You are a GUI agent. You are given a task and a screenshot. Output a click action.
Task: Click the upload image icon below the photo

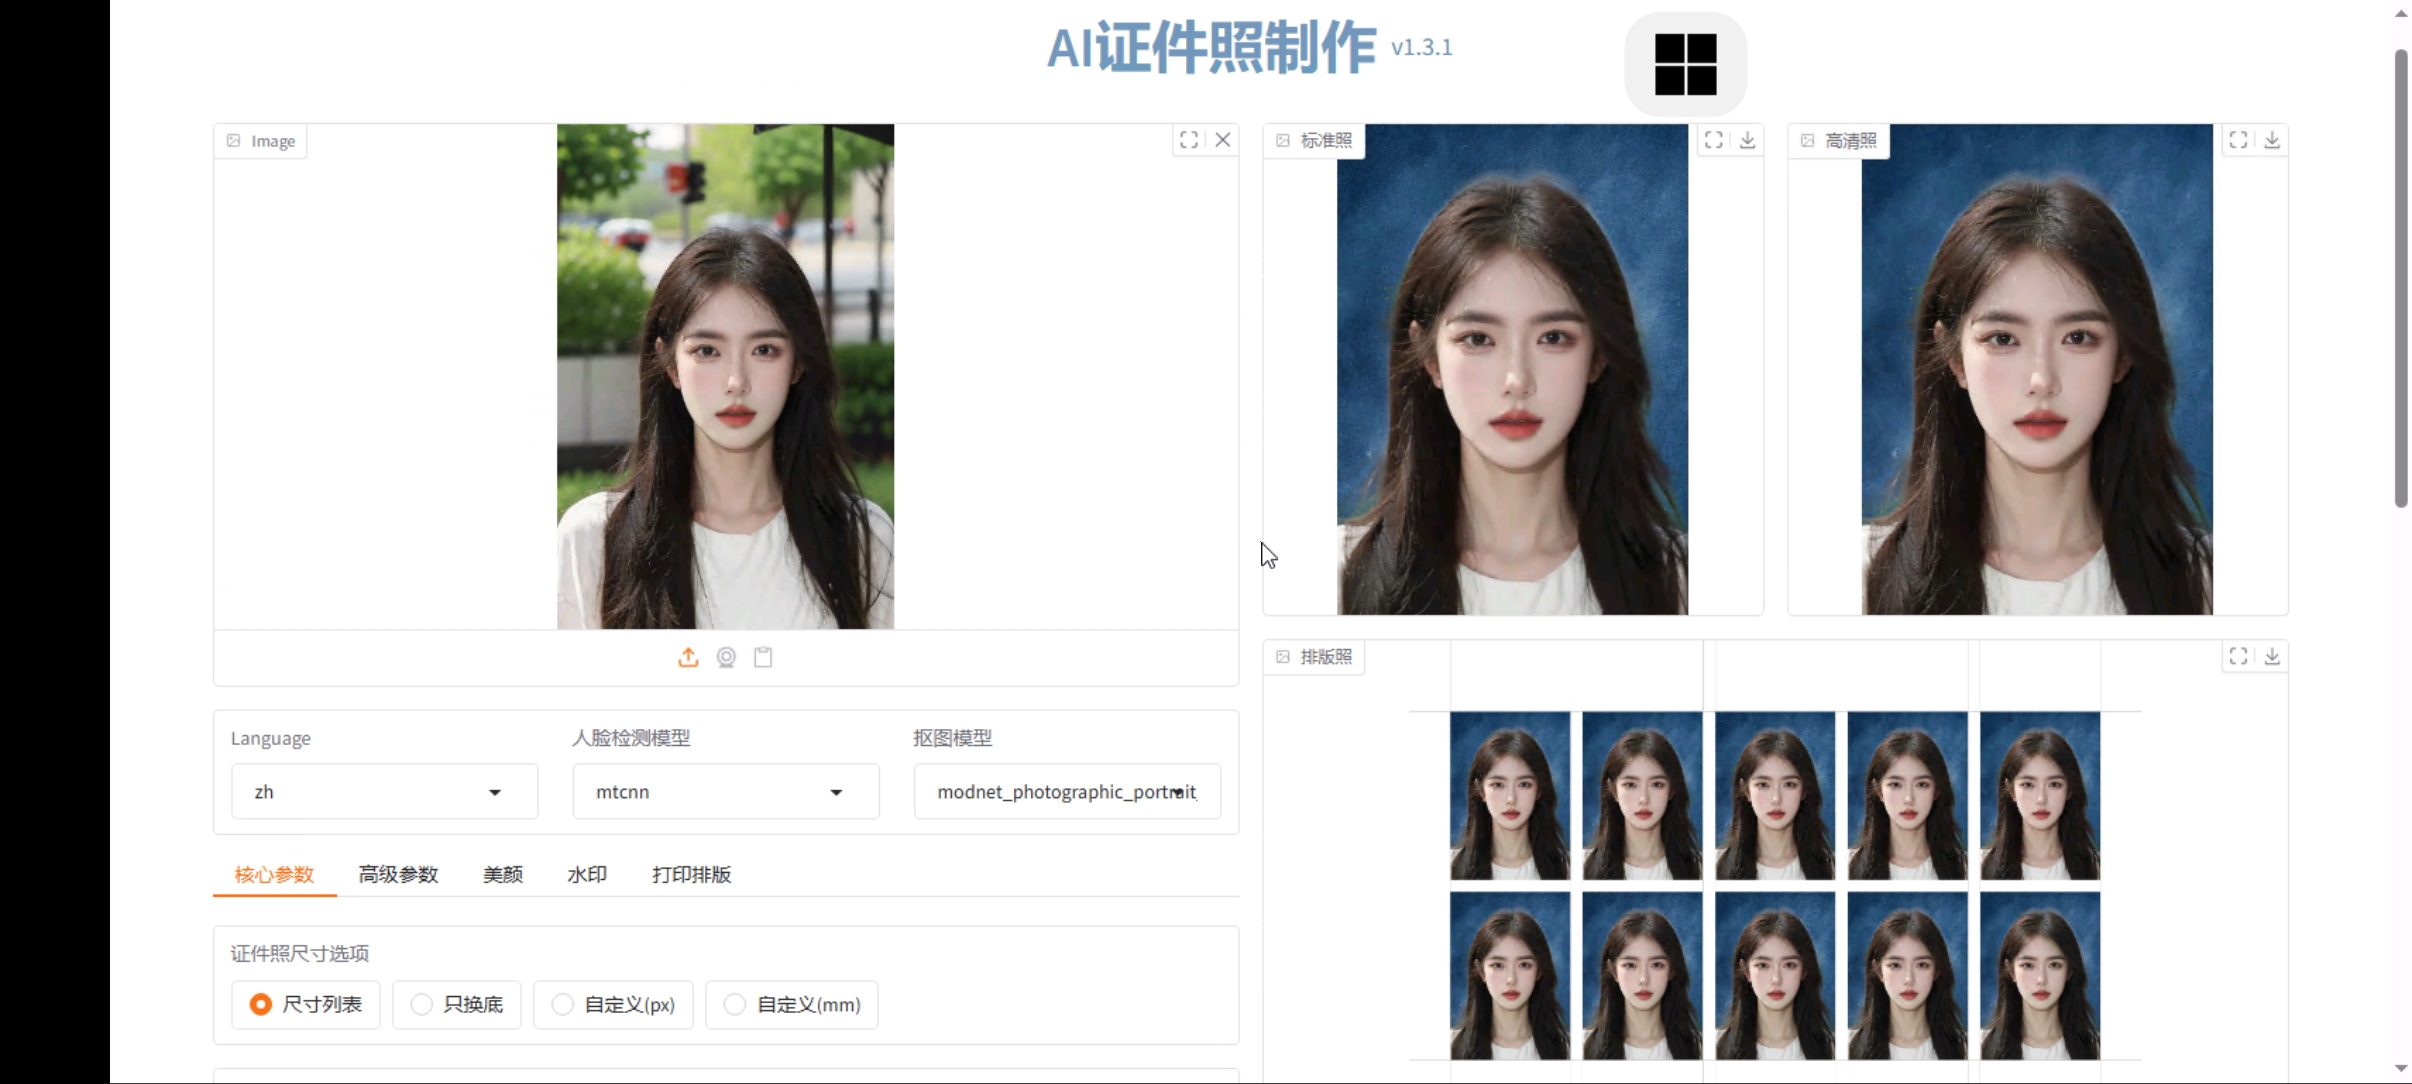point(688,657)
